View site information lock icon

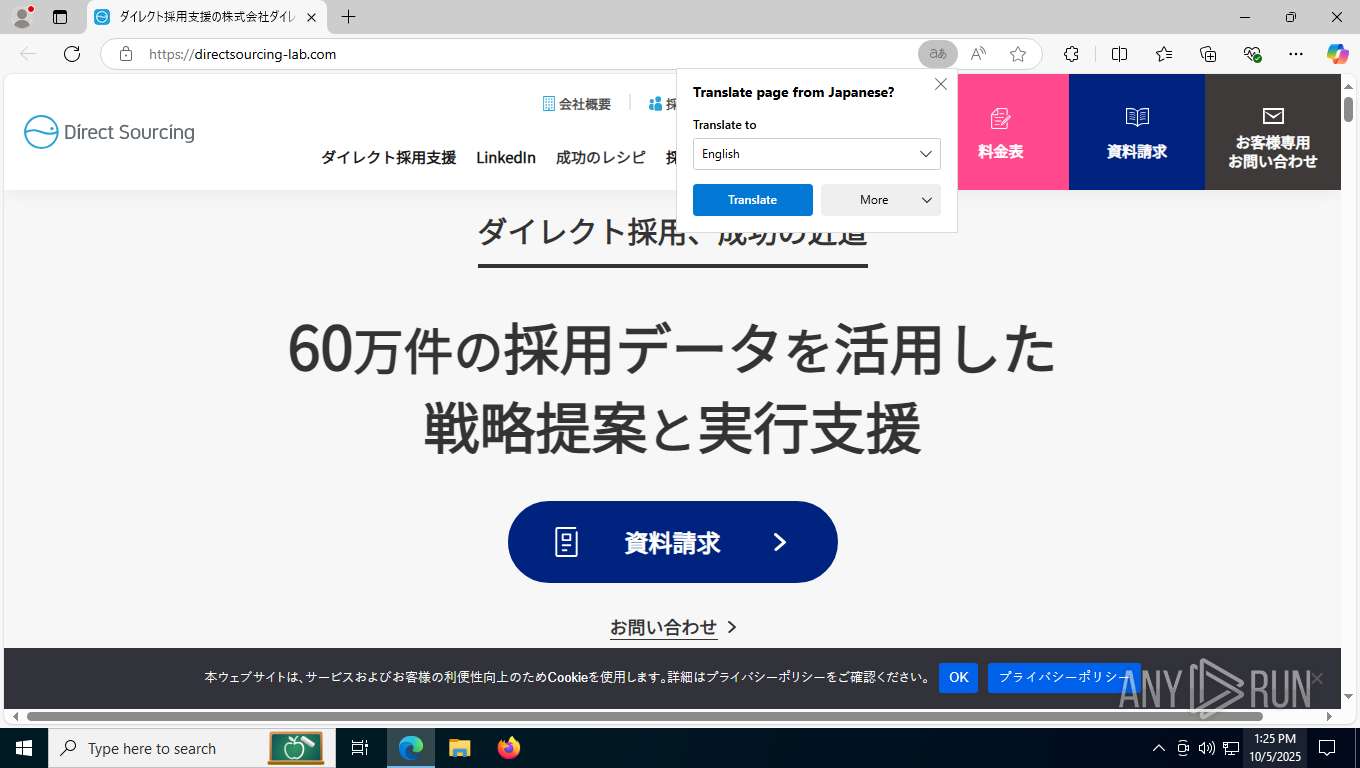pyautogui.click(x=126, y=54)
